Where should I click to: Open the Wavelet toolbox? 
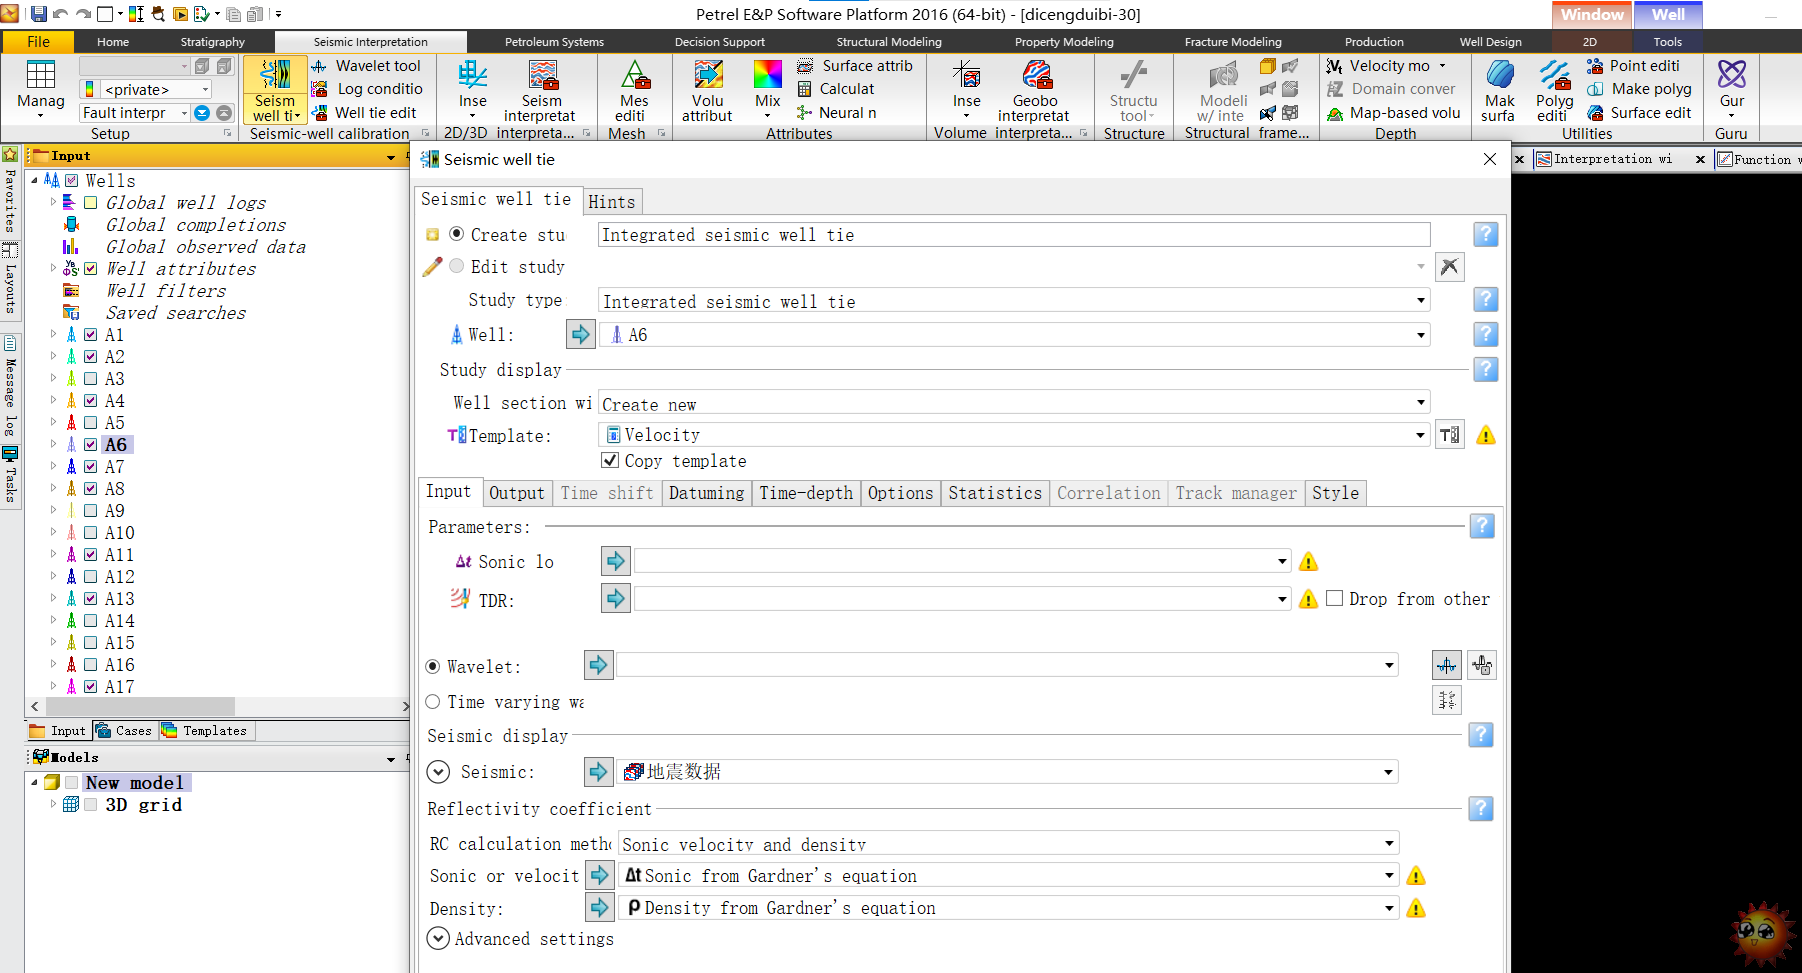click(366, 66)
